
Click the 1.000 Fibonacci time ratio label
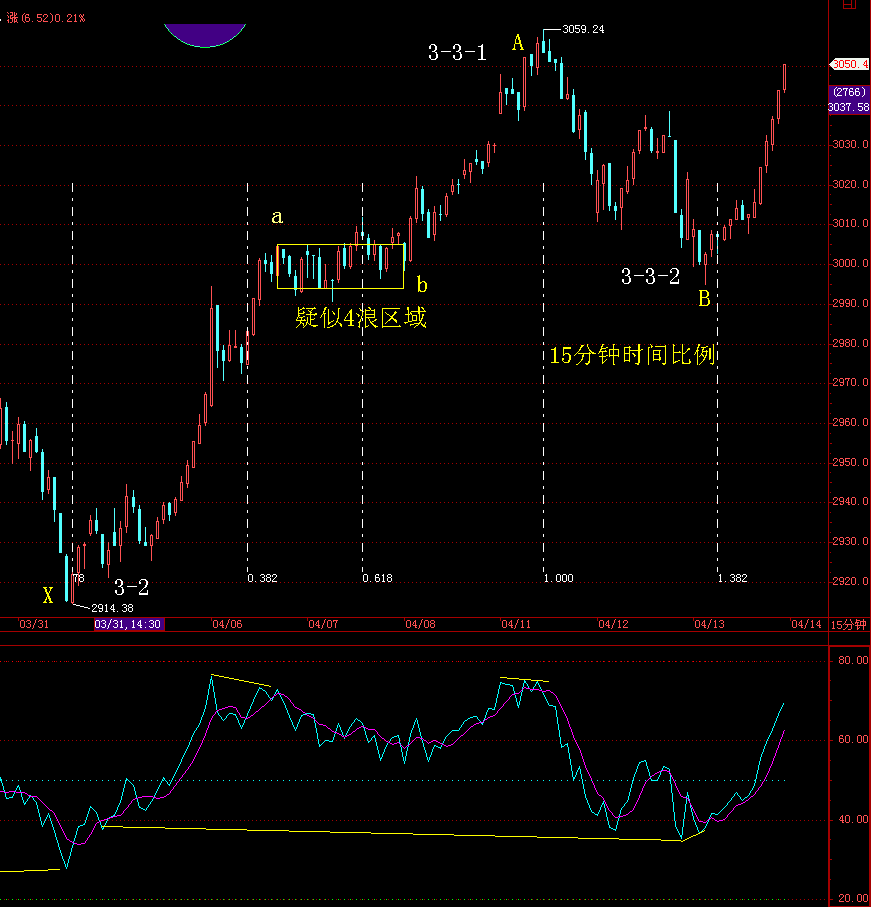[559, 578]
